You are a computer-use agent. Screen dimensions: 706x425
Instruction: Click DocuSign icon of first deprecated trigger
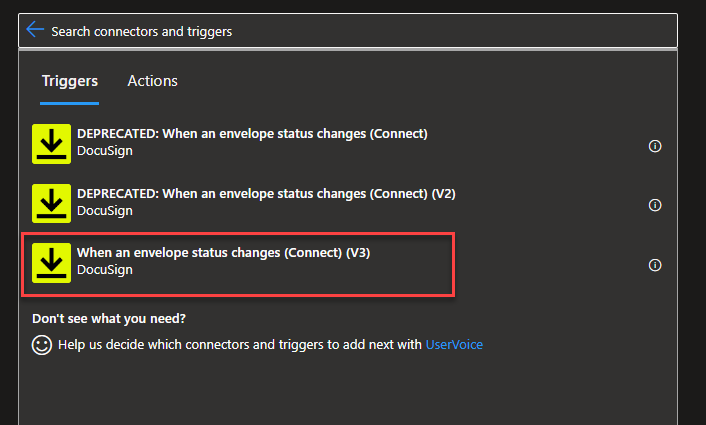51,144
